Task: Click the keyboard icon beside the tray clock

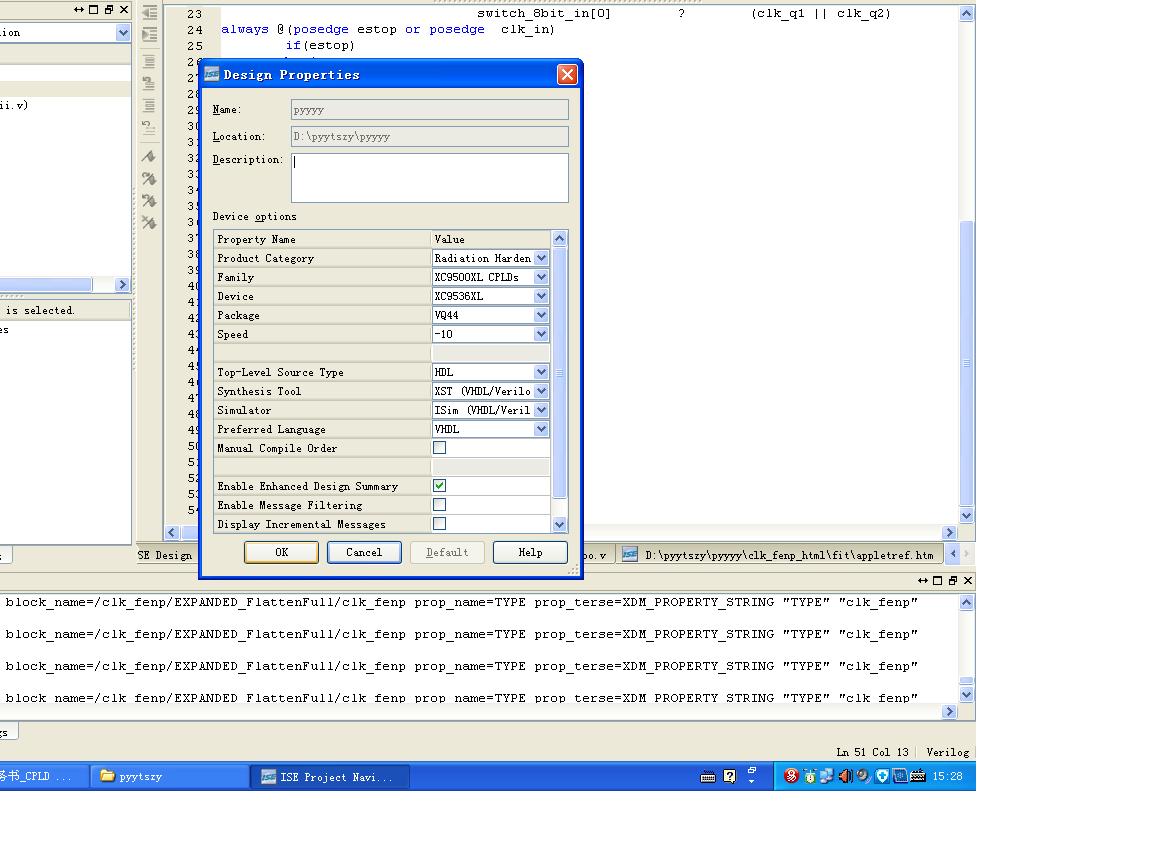Action: click(x=918, y=776)
